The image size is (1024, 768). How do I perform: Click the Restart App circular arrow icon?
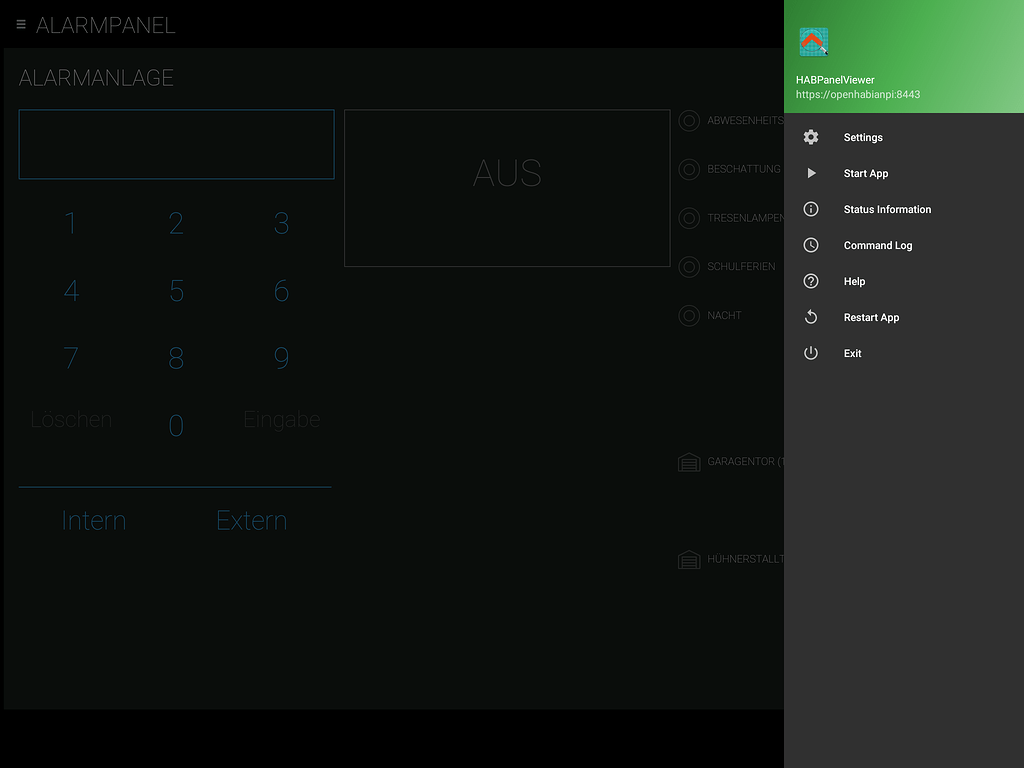click(x=810, y=317)
